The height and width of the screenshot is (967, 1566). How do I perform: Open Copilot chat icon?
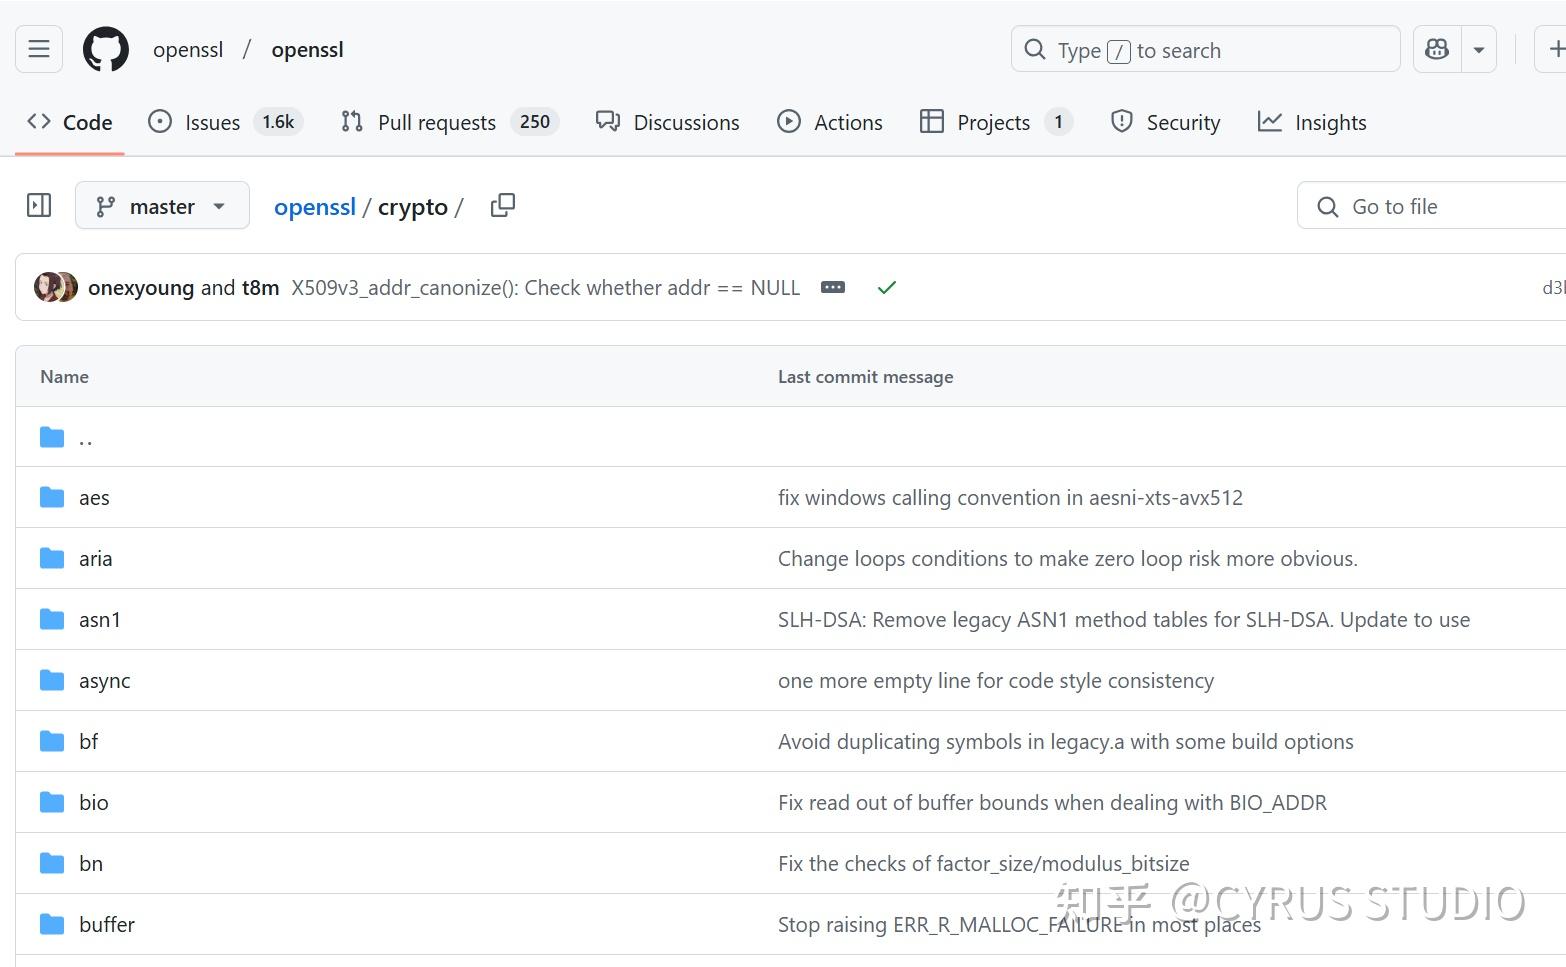[x=1437, y=49]
